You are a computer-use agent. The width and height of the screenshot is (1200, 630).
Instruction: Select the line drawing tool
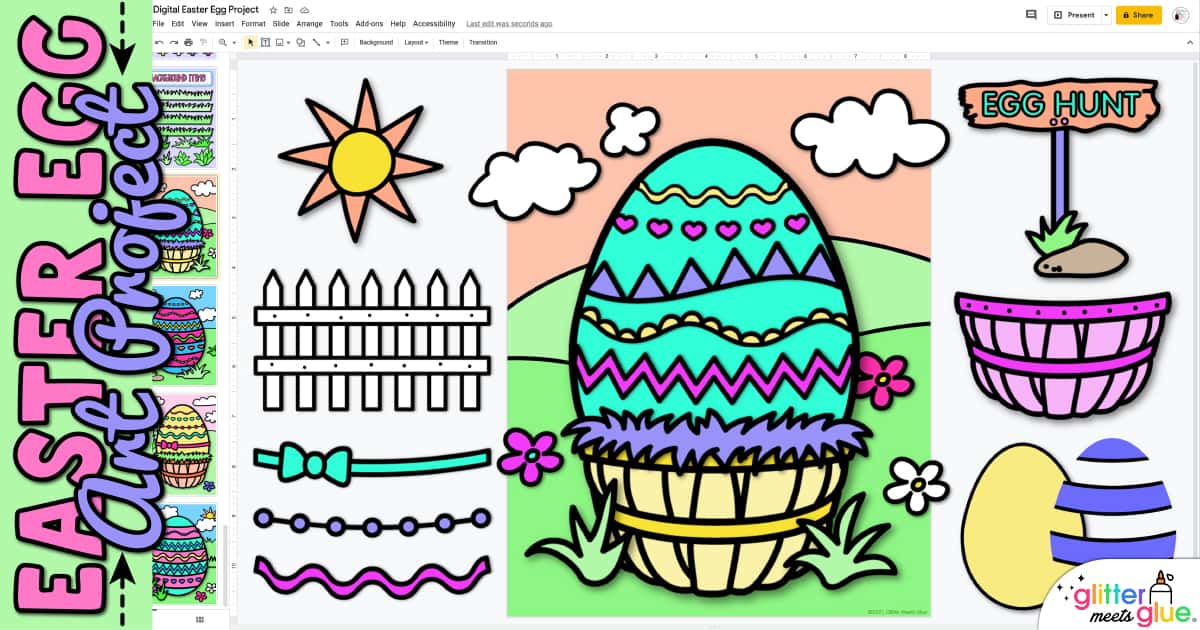315,43
